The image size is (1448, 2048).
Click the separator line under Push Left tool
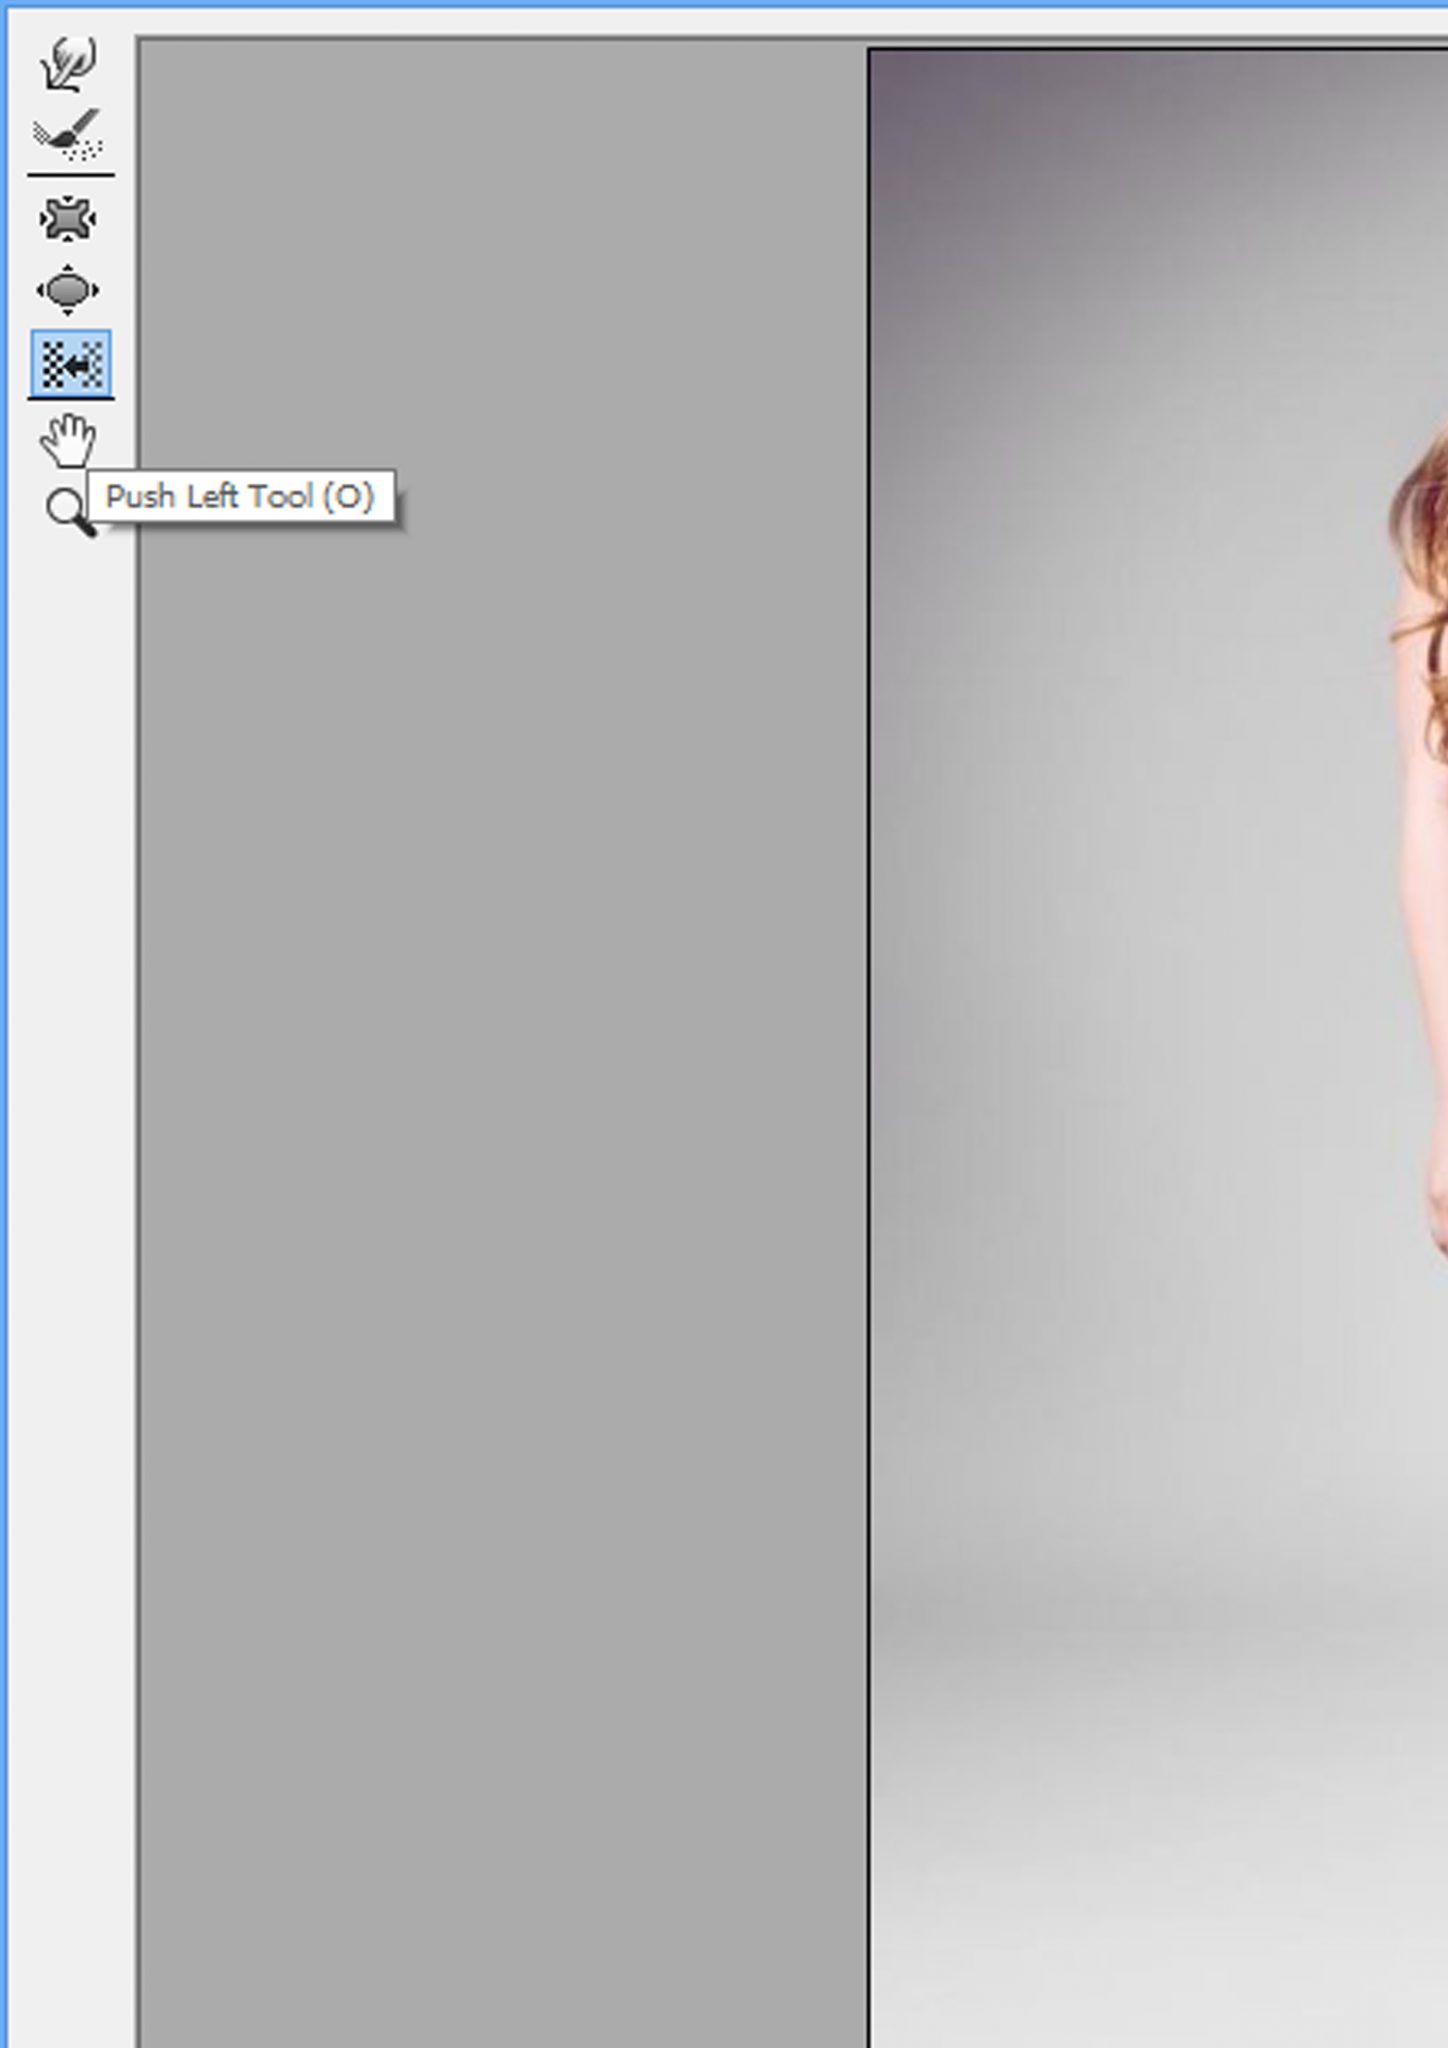71,399
